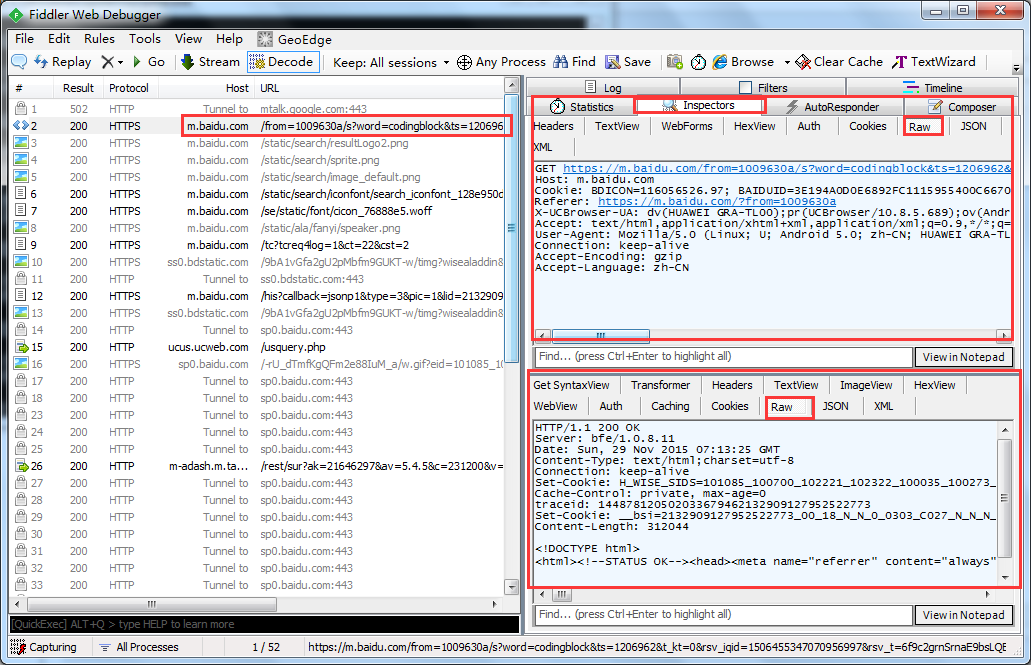Toggle Stream mode in toolbar

click(x=210, y=62)
